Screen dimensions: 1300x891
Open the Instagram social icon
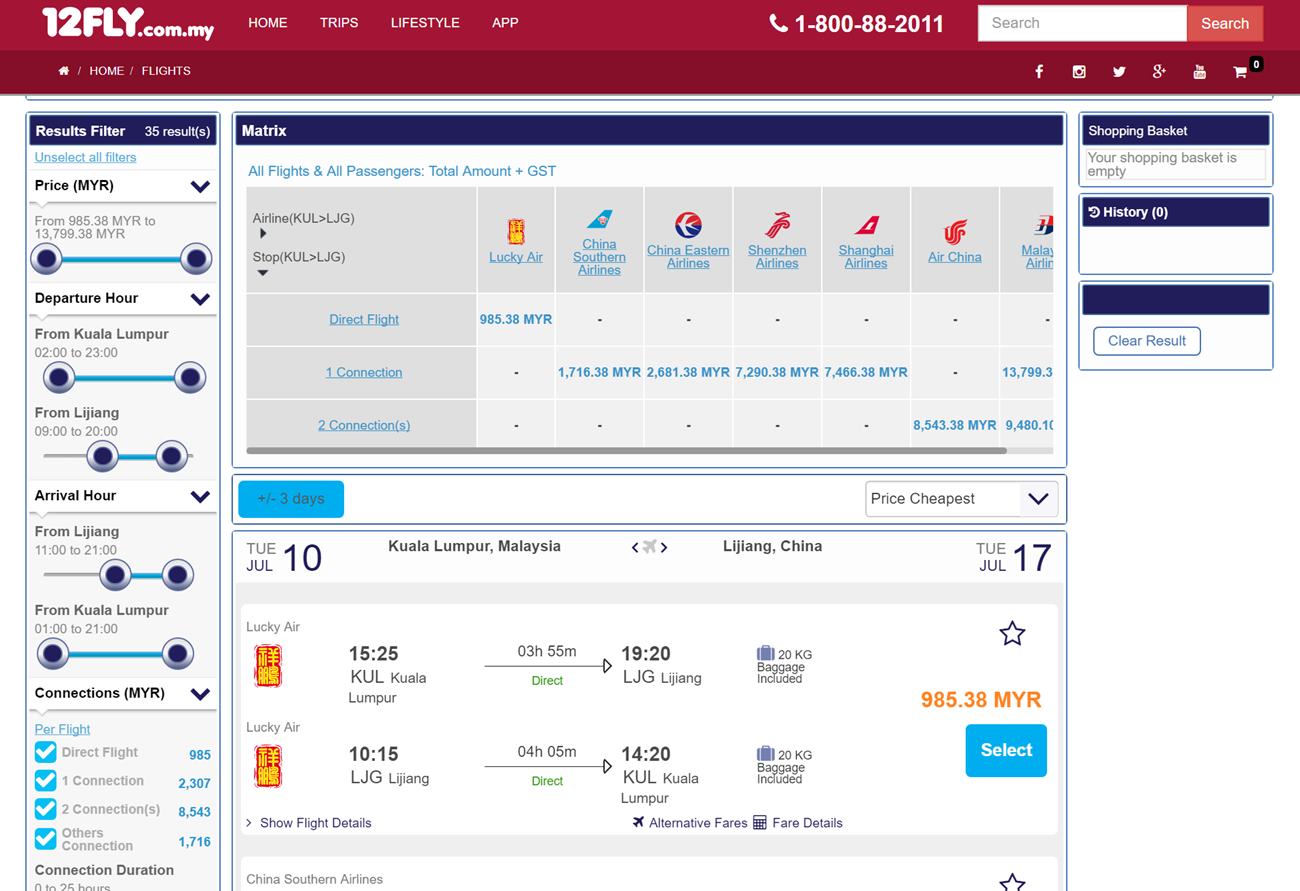(1079, 71)
